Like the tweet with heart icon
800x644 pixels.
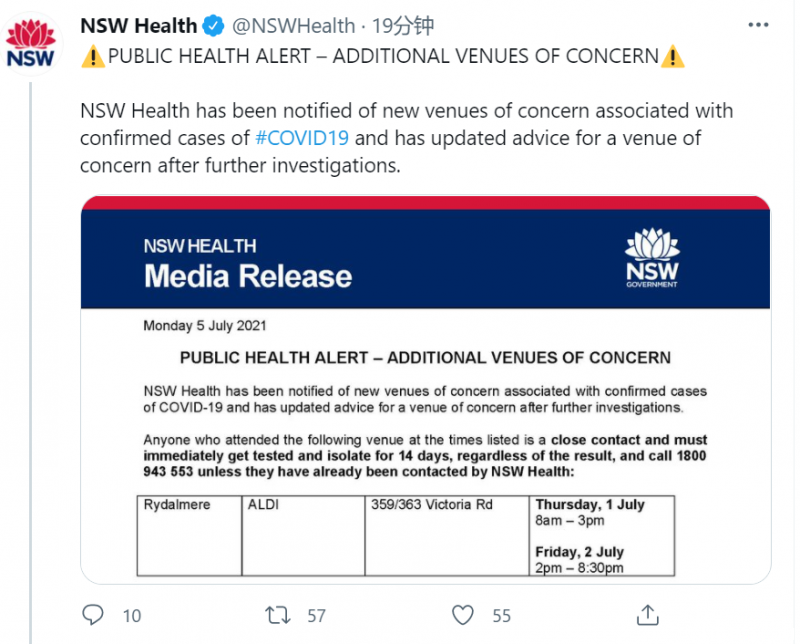[463, 615]
